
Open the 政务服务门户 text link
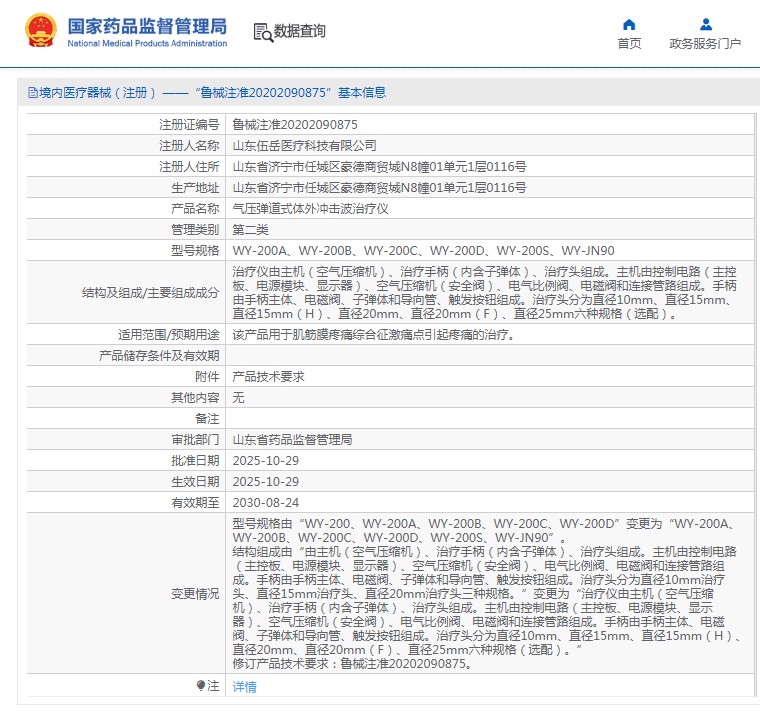point(705,44)
